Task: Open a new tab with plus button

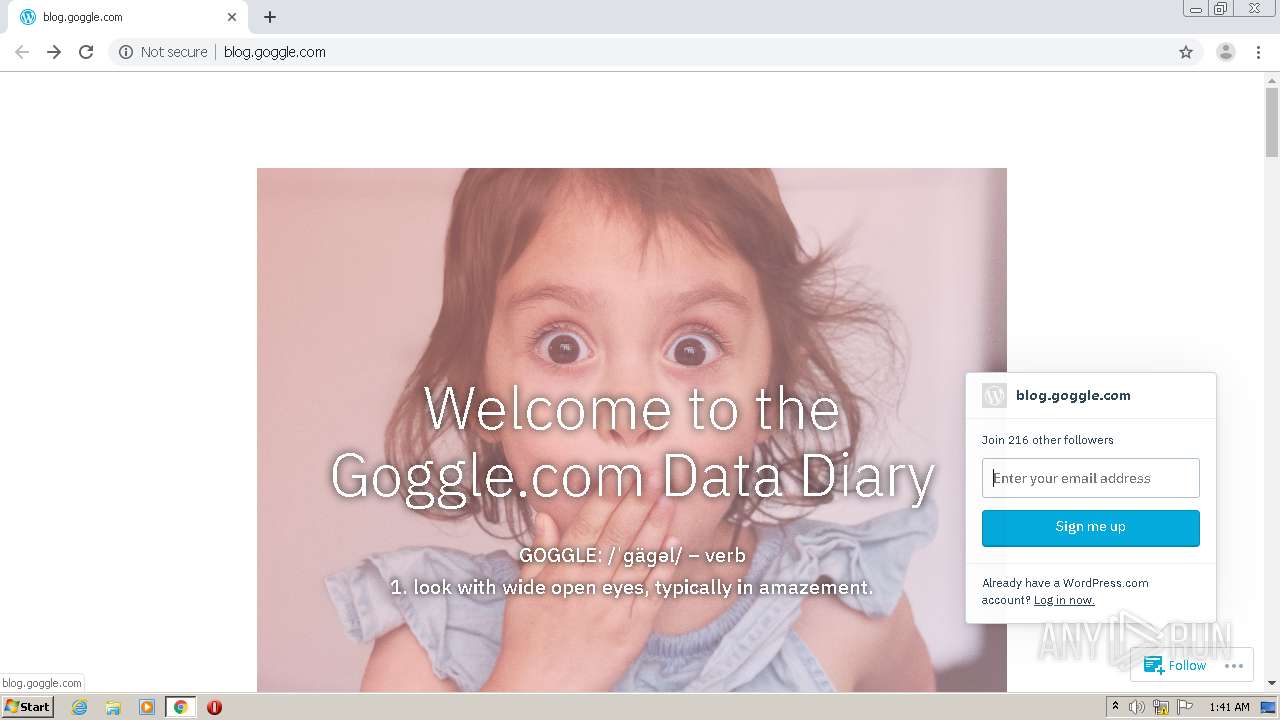Action: tap(270, 17)
